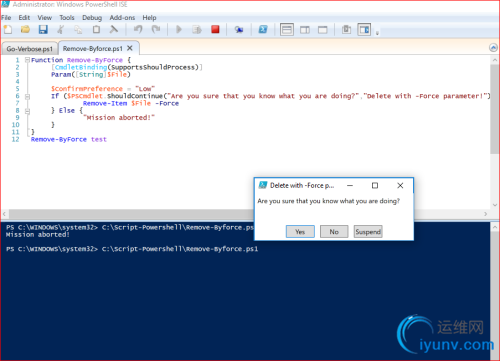Image resolution: width=500 pixels, height=361 pixels.
Task: Show script pane maximized layout icon
Action: [322, 30]
